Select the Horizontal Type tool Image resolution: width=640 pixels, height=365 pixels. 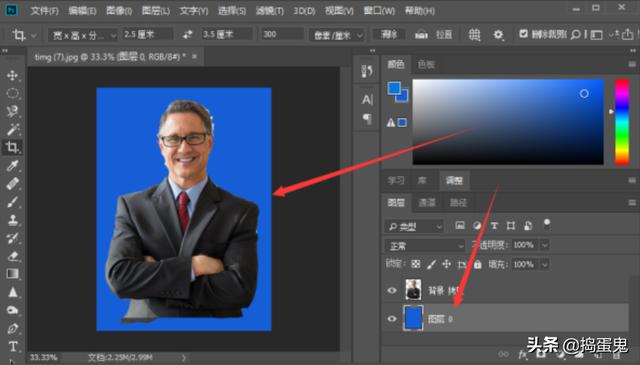[x=12, y=346]
